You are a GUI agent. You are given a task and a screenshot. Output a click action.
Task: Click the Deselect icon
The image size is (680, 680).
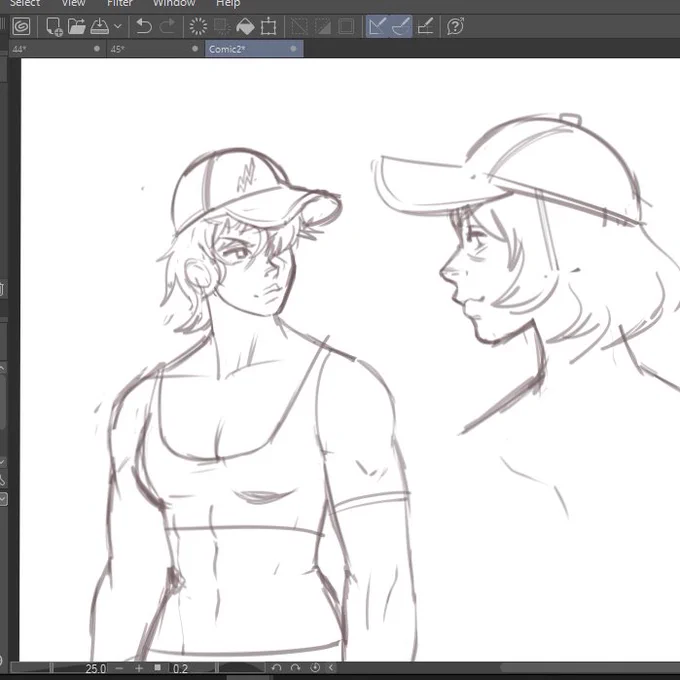coord(299,26)
